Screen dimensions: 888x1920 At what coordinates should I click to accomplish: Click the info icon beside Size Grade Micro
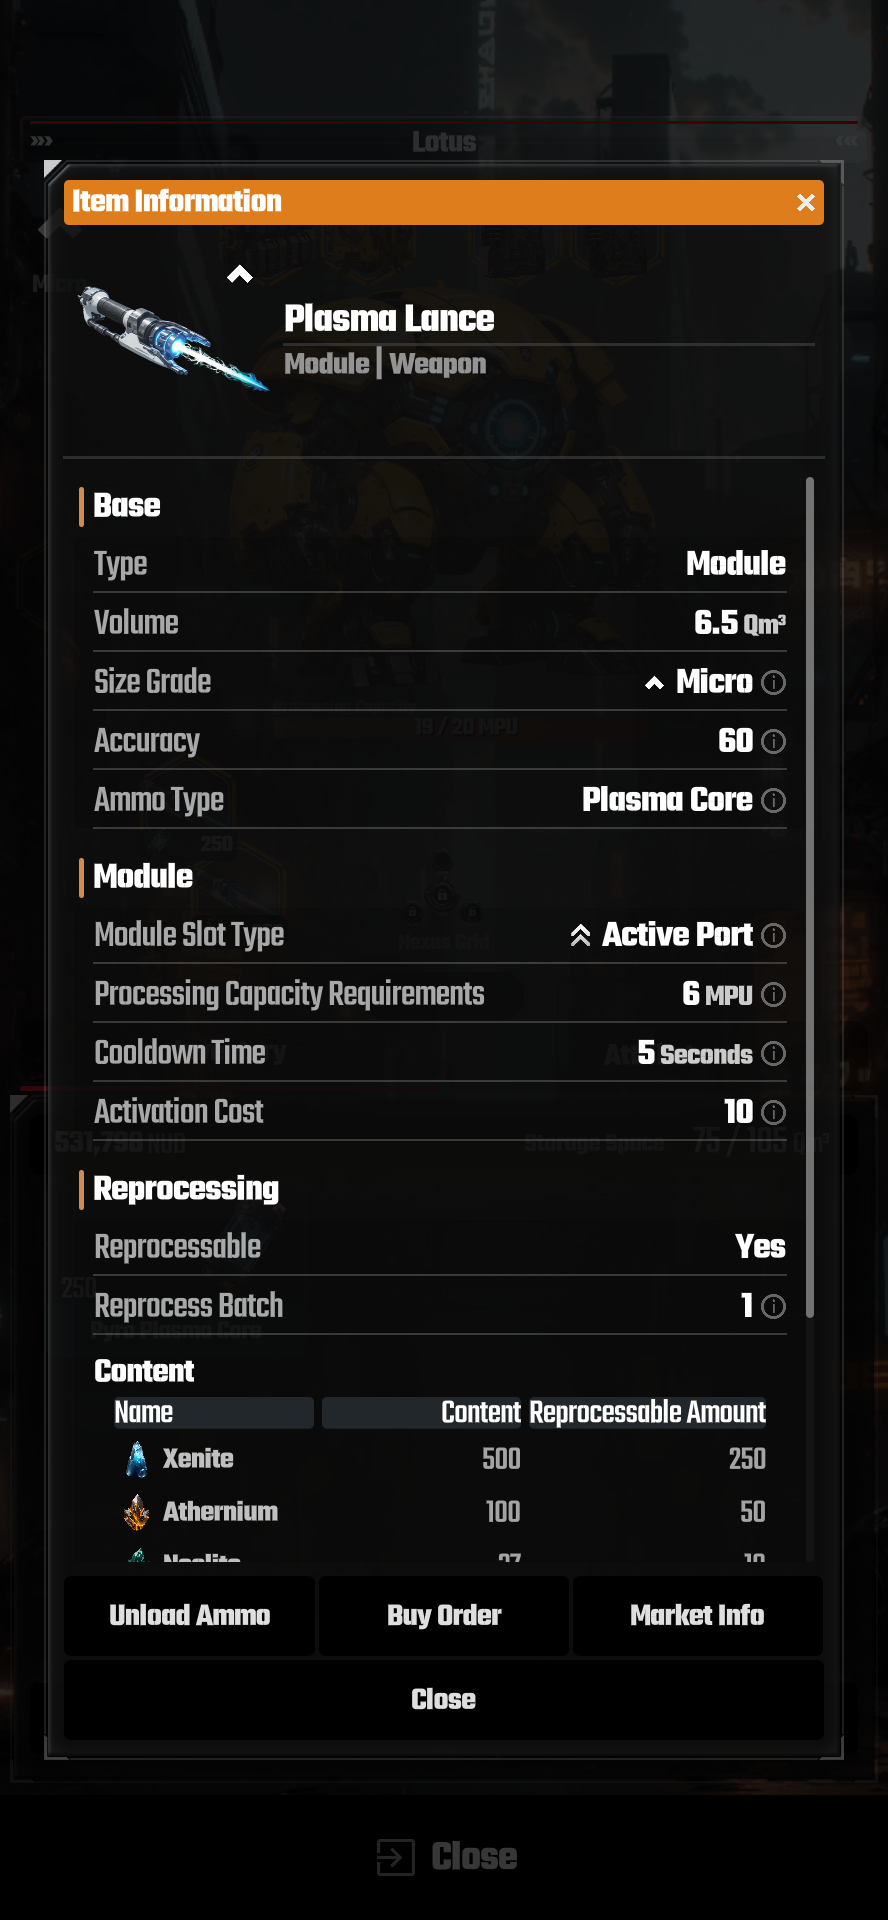[773, 682]
